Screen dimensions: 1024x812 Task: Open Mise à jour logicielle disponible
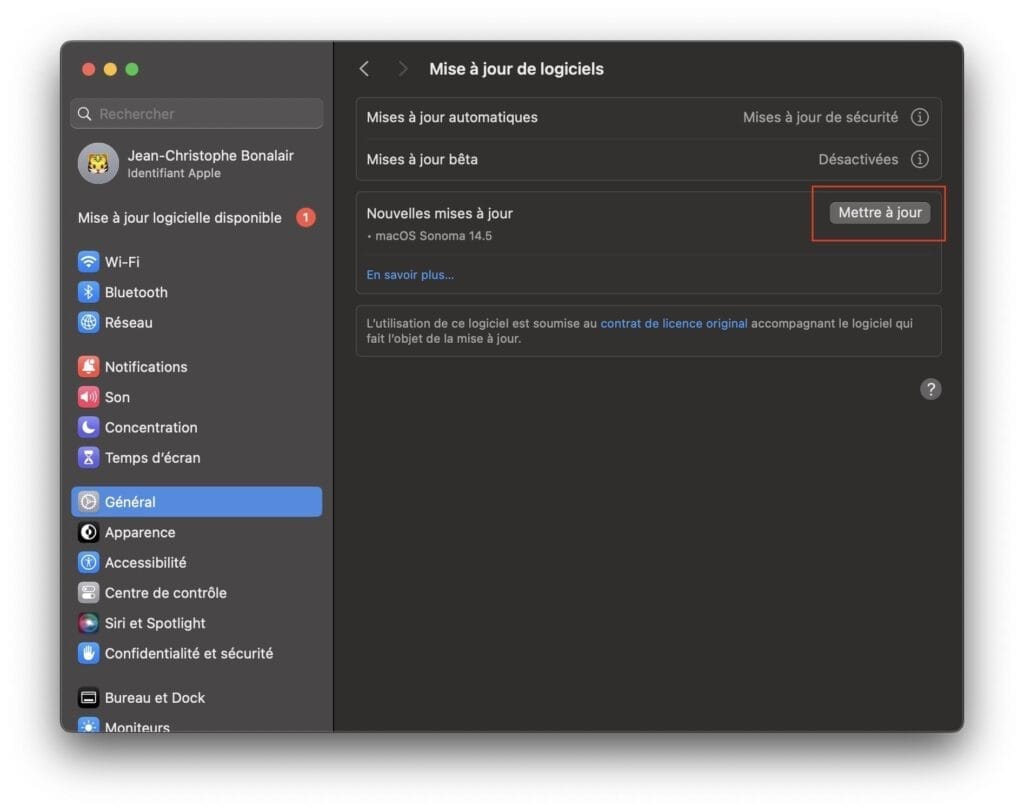(178, 217)
